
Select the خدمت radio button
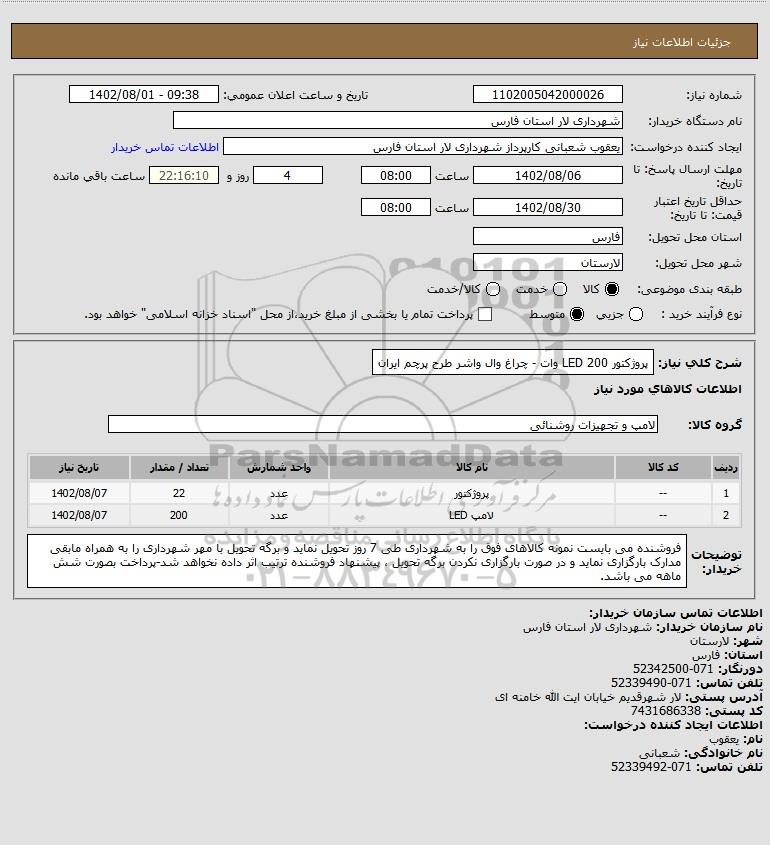tap(560, 289)
